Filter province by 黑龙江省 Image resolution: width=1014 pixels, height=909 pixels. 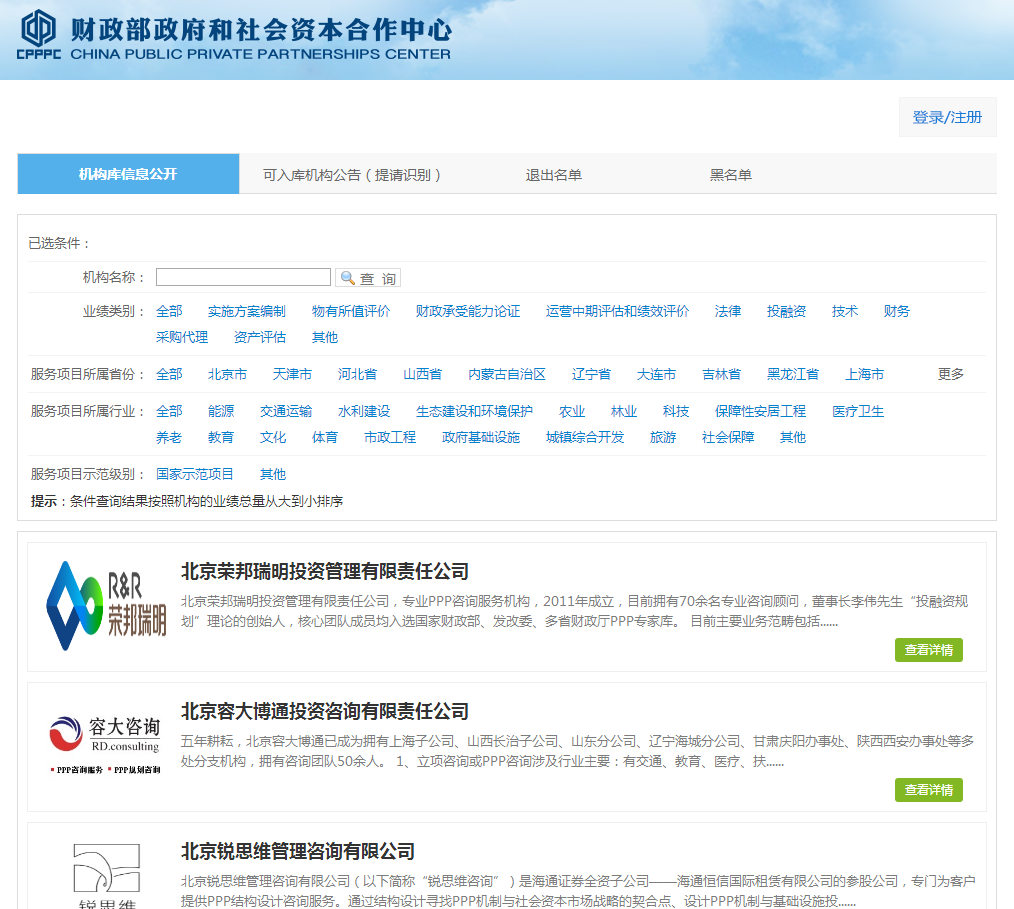click(x=793, y=374)
